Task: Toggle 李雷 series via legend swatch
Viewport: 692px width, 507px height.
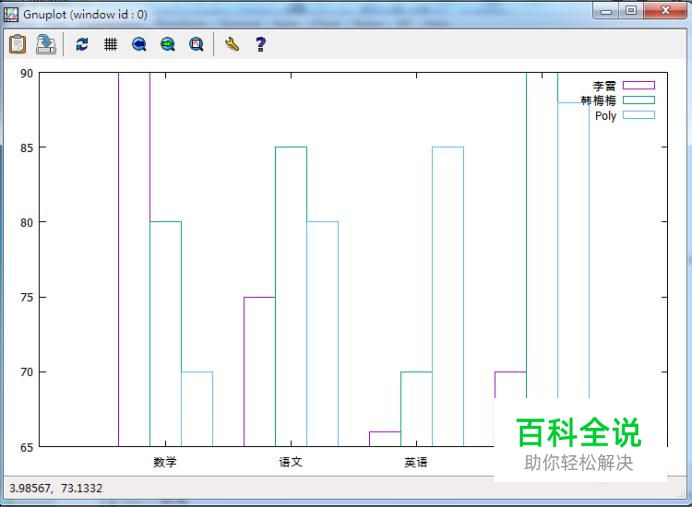Action: [x=639, y=85]
